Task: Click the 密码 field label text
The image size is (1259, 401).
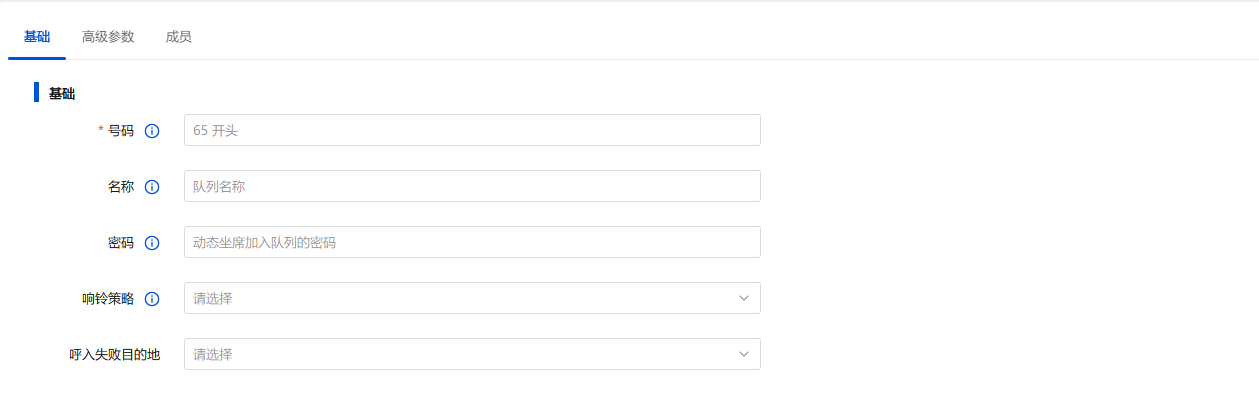Action: pyautogui.click(x=121, y=243)
